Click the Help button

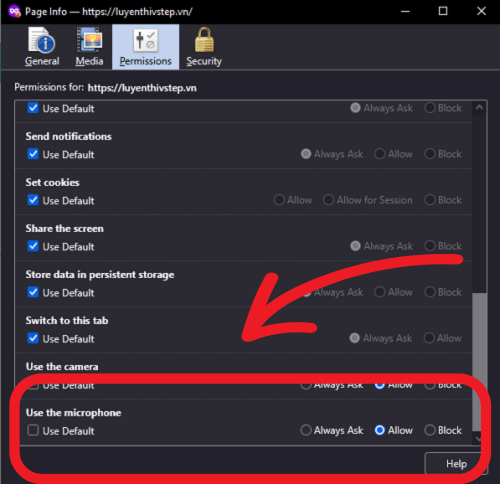[x=456, y=464]
